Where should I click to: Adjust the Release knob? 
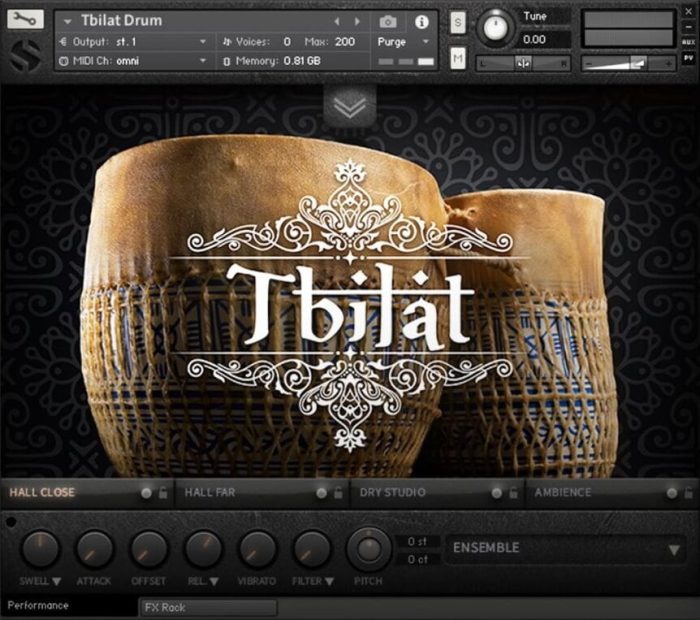pyautogui.click(x=203, y=549)
